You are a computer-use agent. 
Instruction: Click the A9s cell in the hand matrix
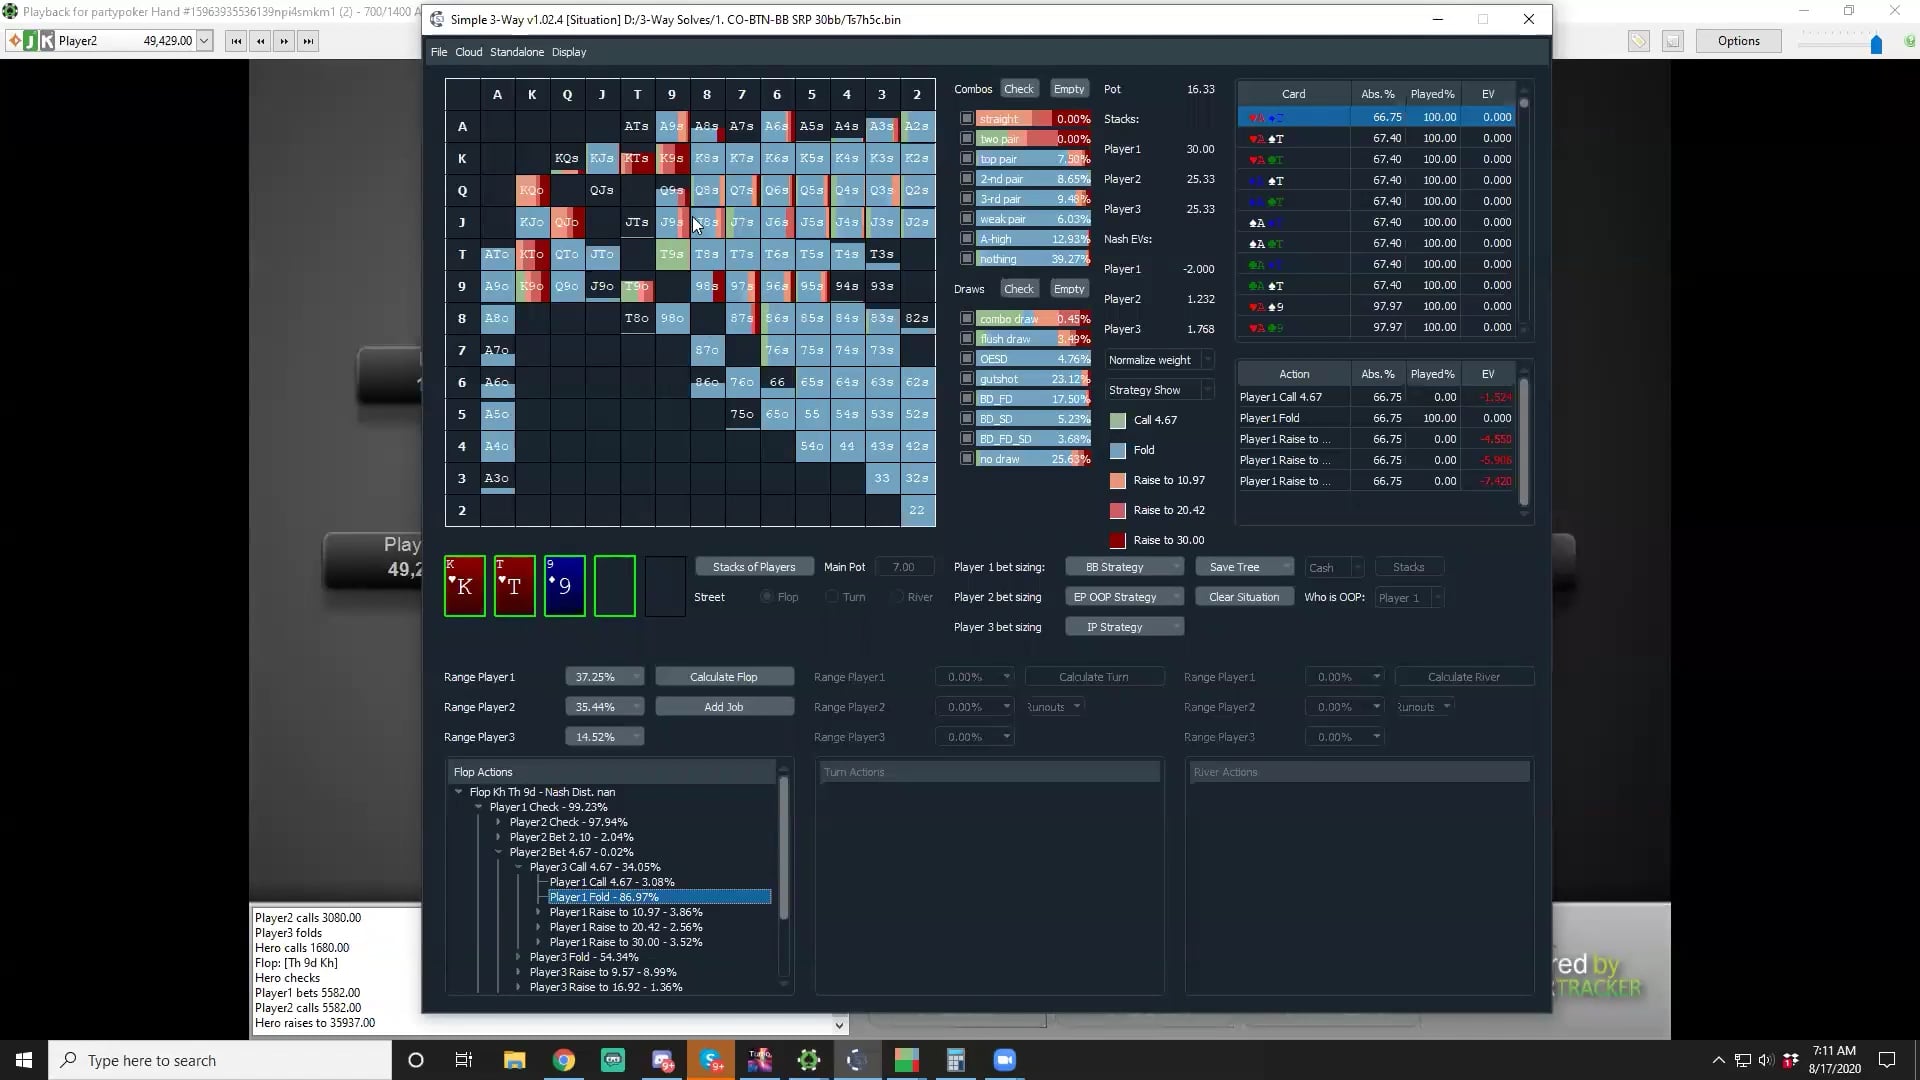(x=671, y=126)
